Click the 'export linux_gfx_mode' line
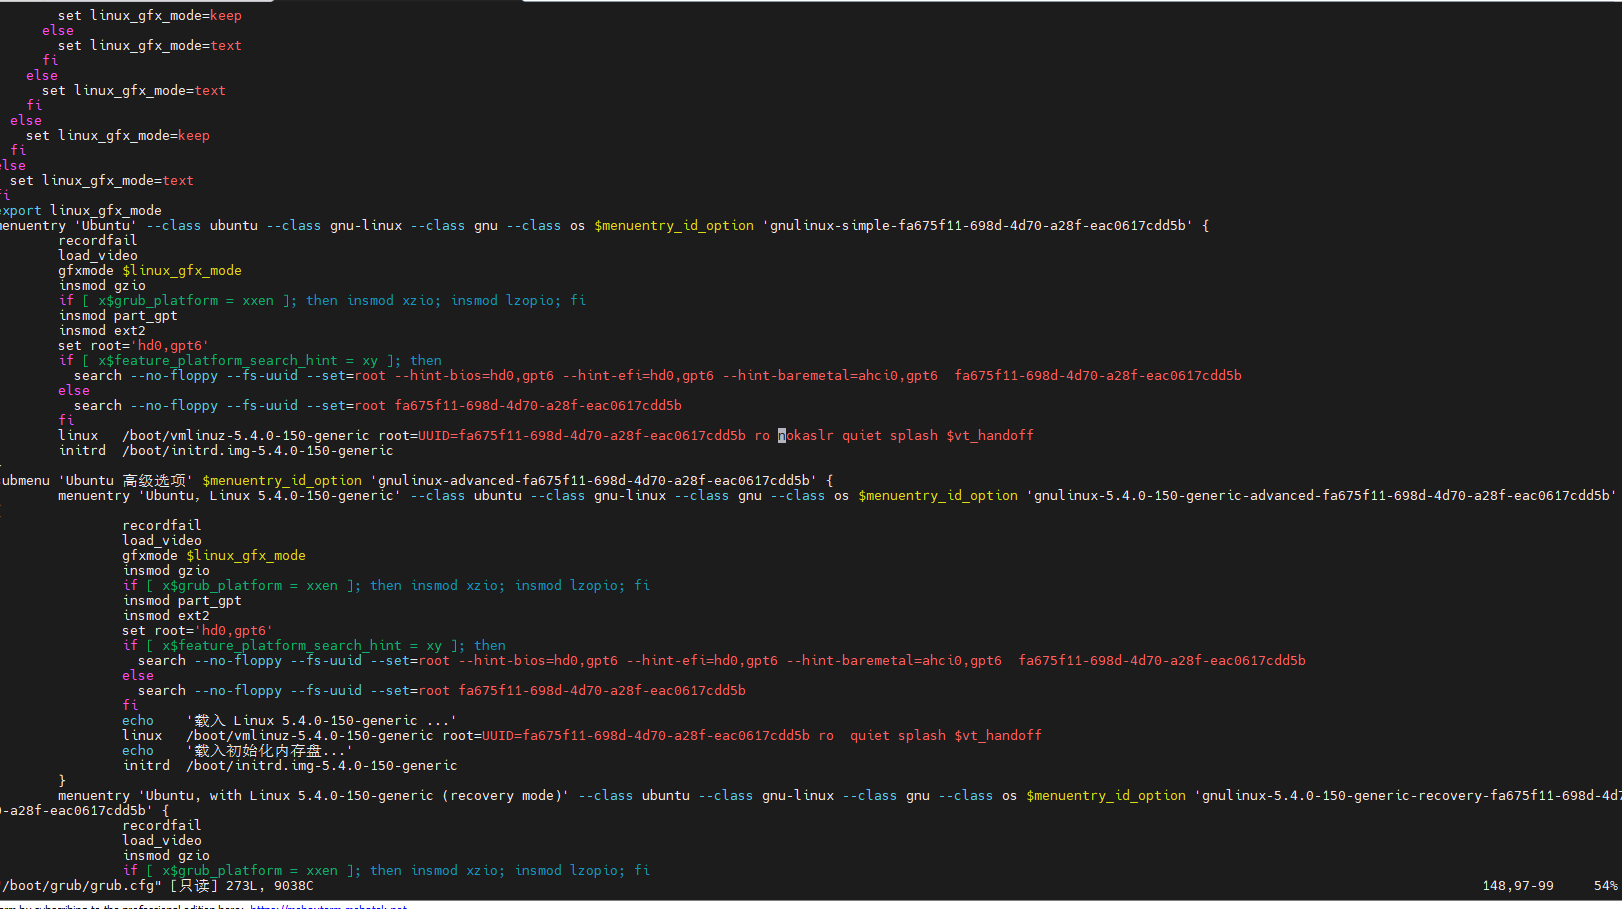 click(81, 211)
